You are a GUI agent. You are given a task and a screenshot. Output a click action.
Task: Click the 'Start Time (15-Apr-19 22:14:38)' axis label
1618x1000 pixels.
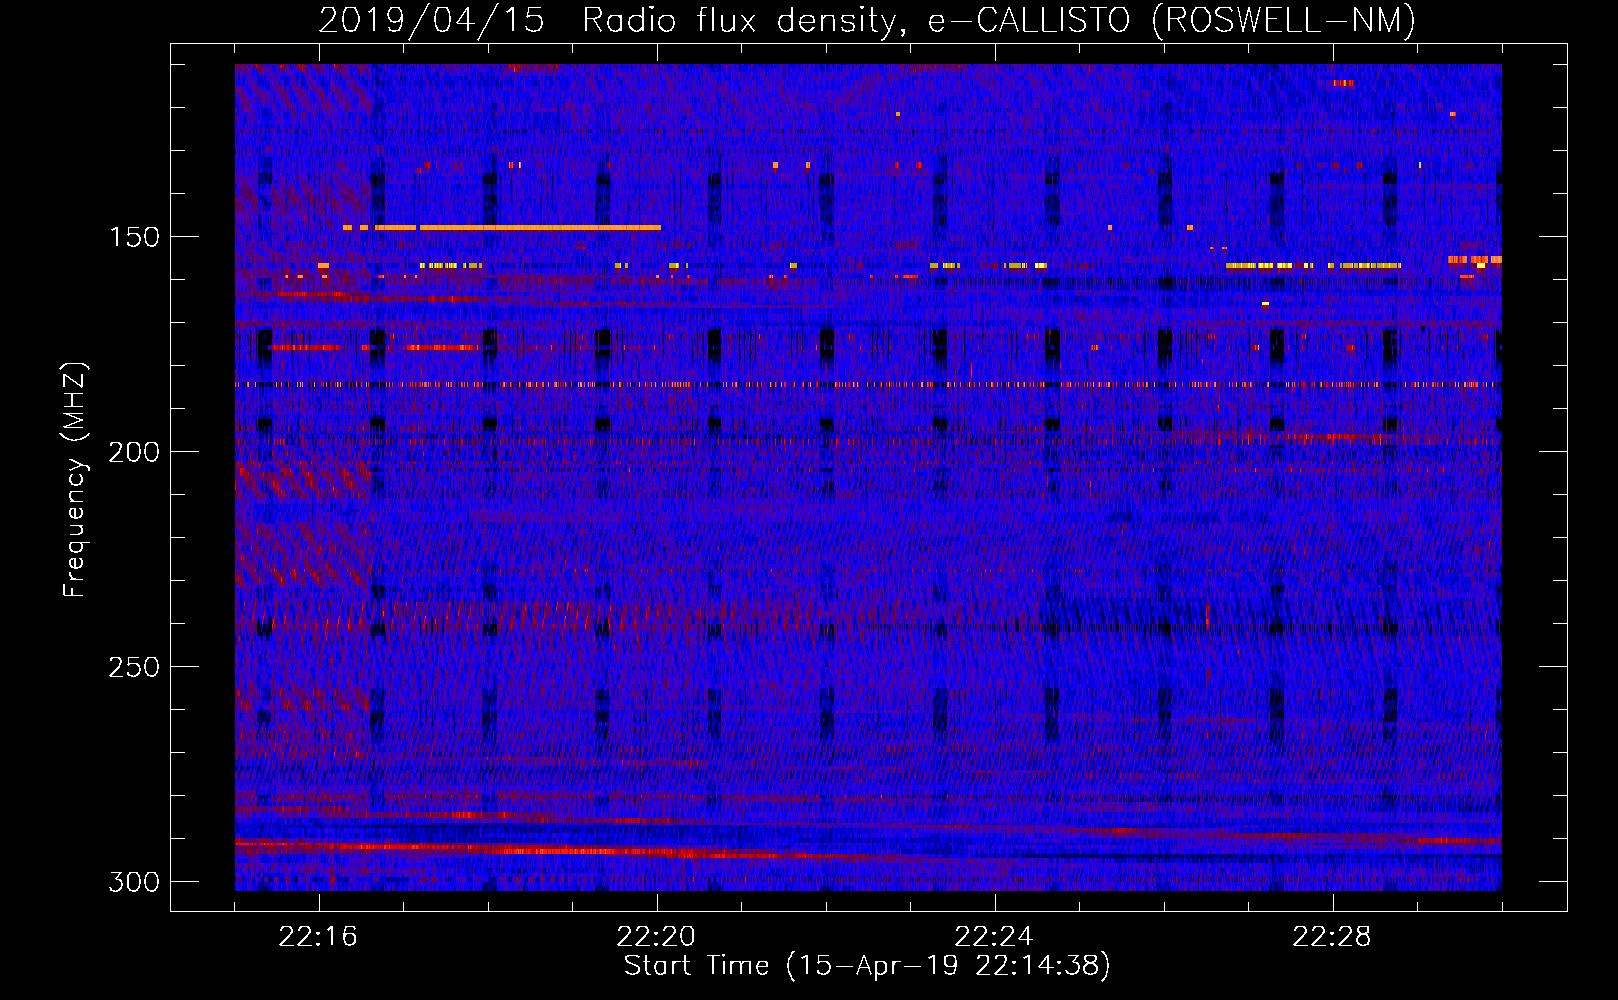coord(867,966)
